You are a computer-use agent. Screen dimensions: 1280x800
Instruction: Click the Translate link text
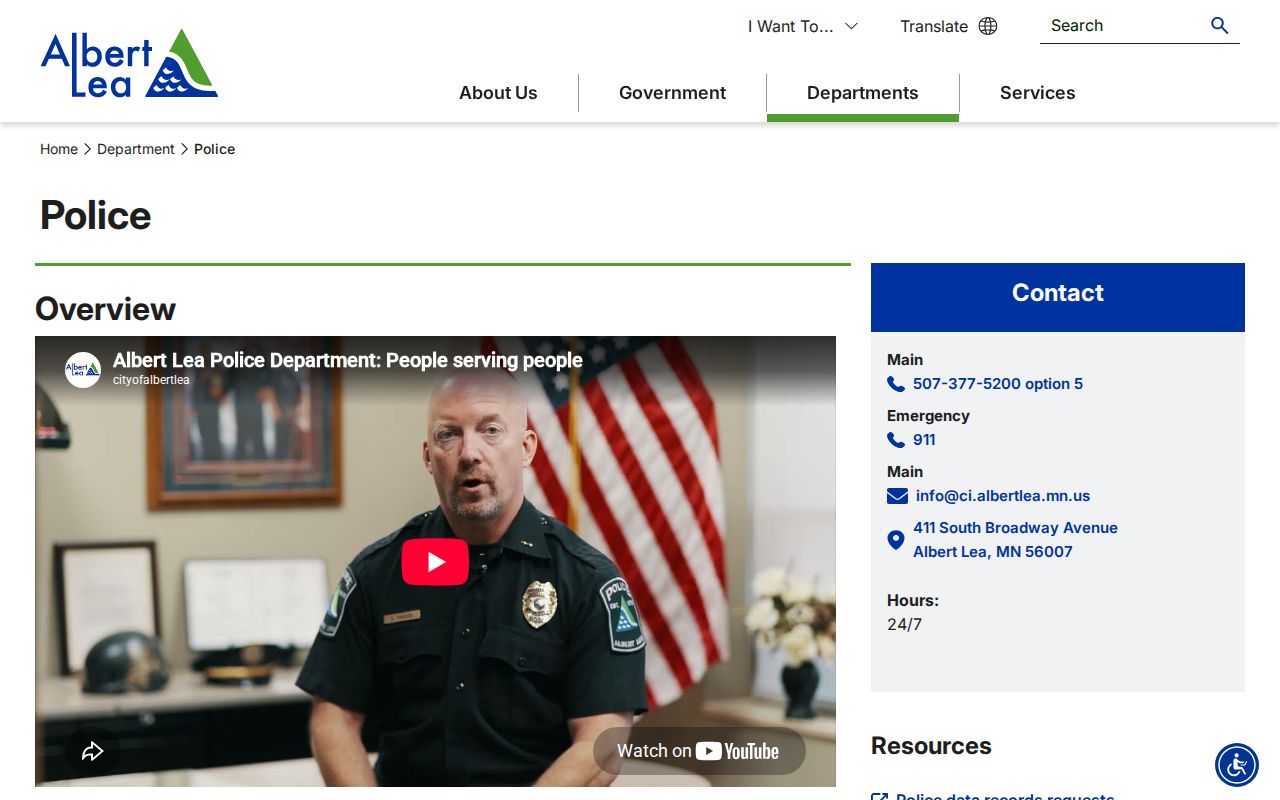tap(934, 26)
